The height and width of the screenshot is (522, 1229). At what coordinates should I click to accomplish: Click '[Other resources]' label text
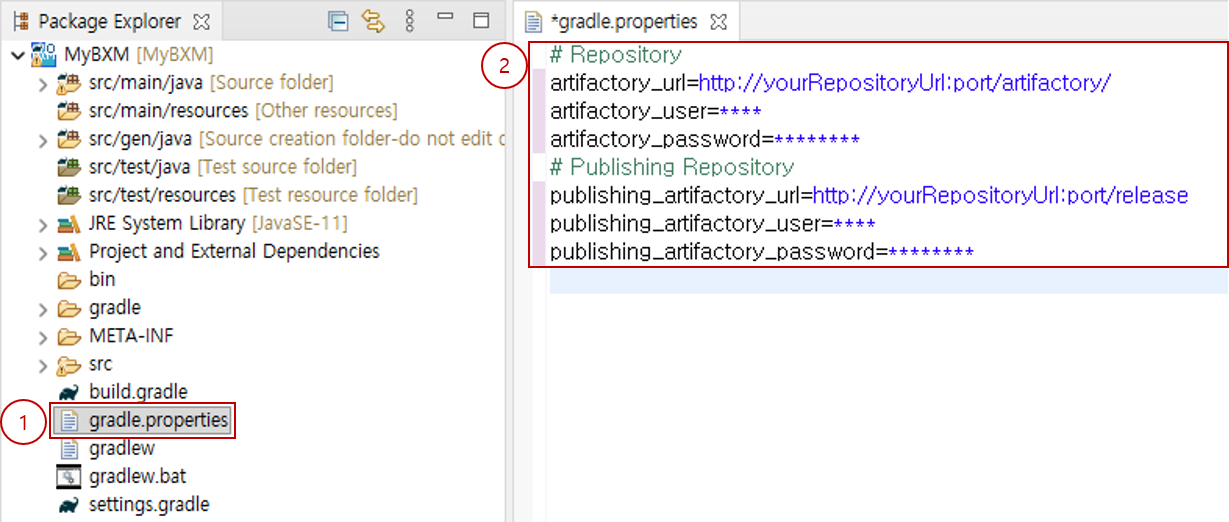(x=326, y=111)
